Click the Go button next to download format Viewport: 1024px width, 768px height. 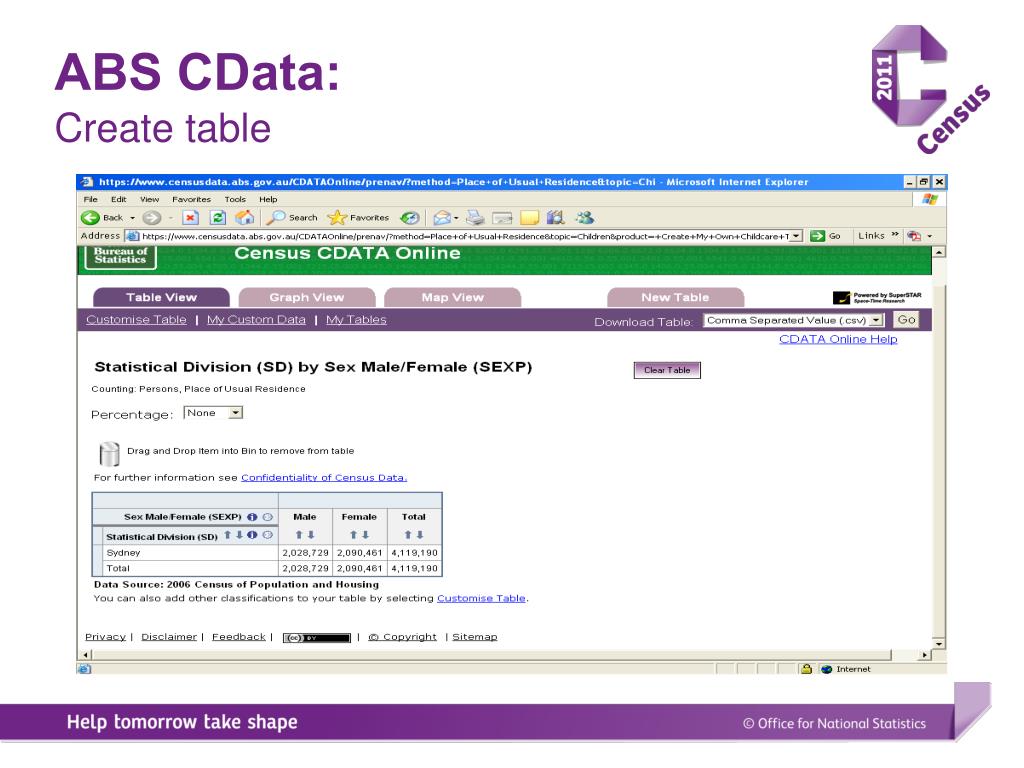tap(906, 320)
